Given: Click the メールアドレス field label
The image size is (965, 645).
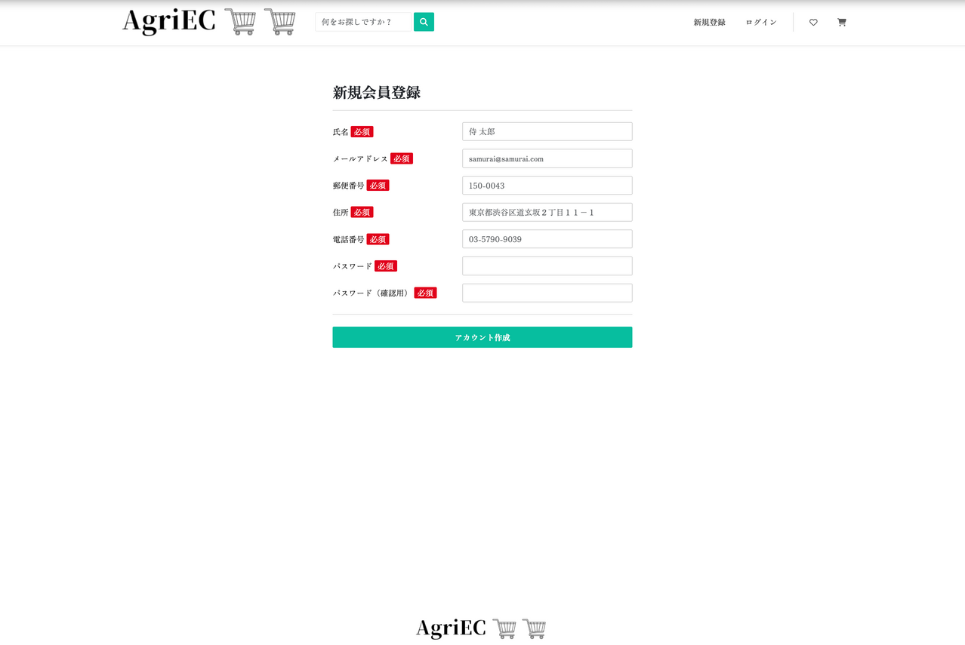Looking at the screenshot, I should pos(360,159).
